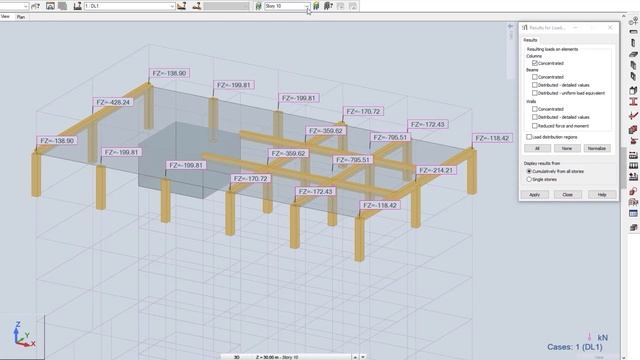
Task: Select Single stories radio option
Action: (x=529, y=179)
